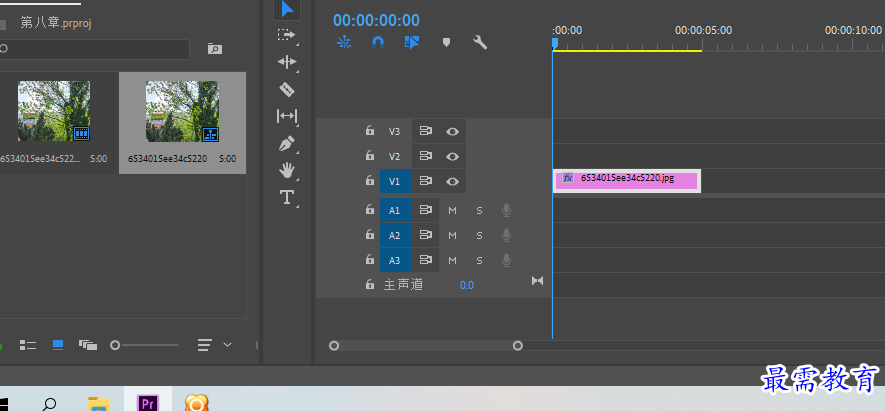Select the Slip tool
The image size is (885, 411).
coord(287,116)
